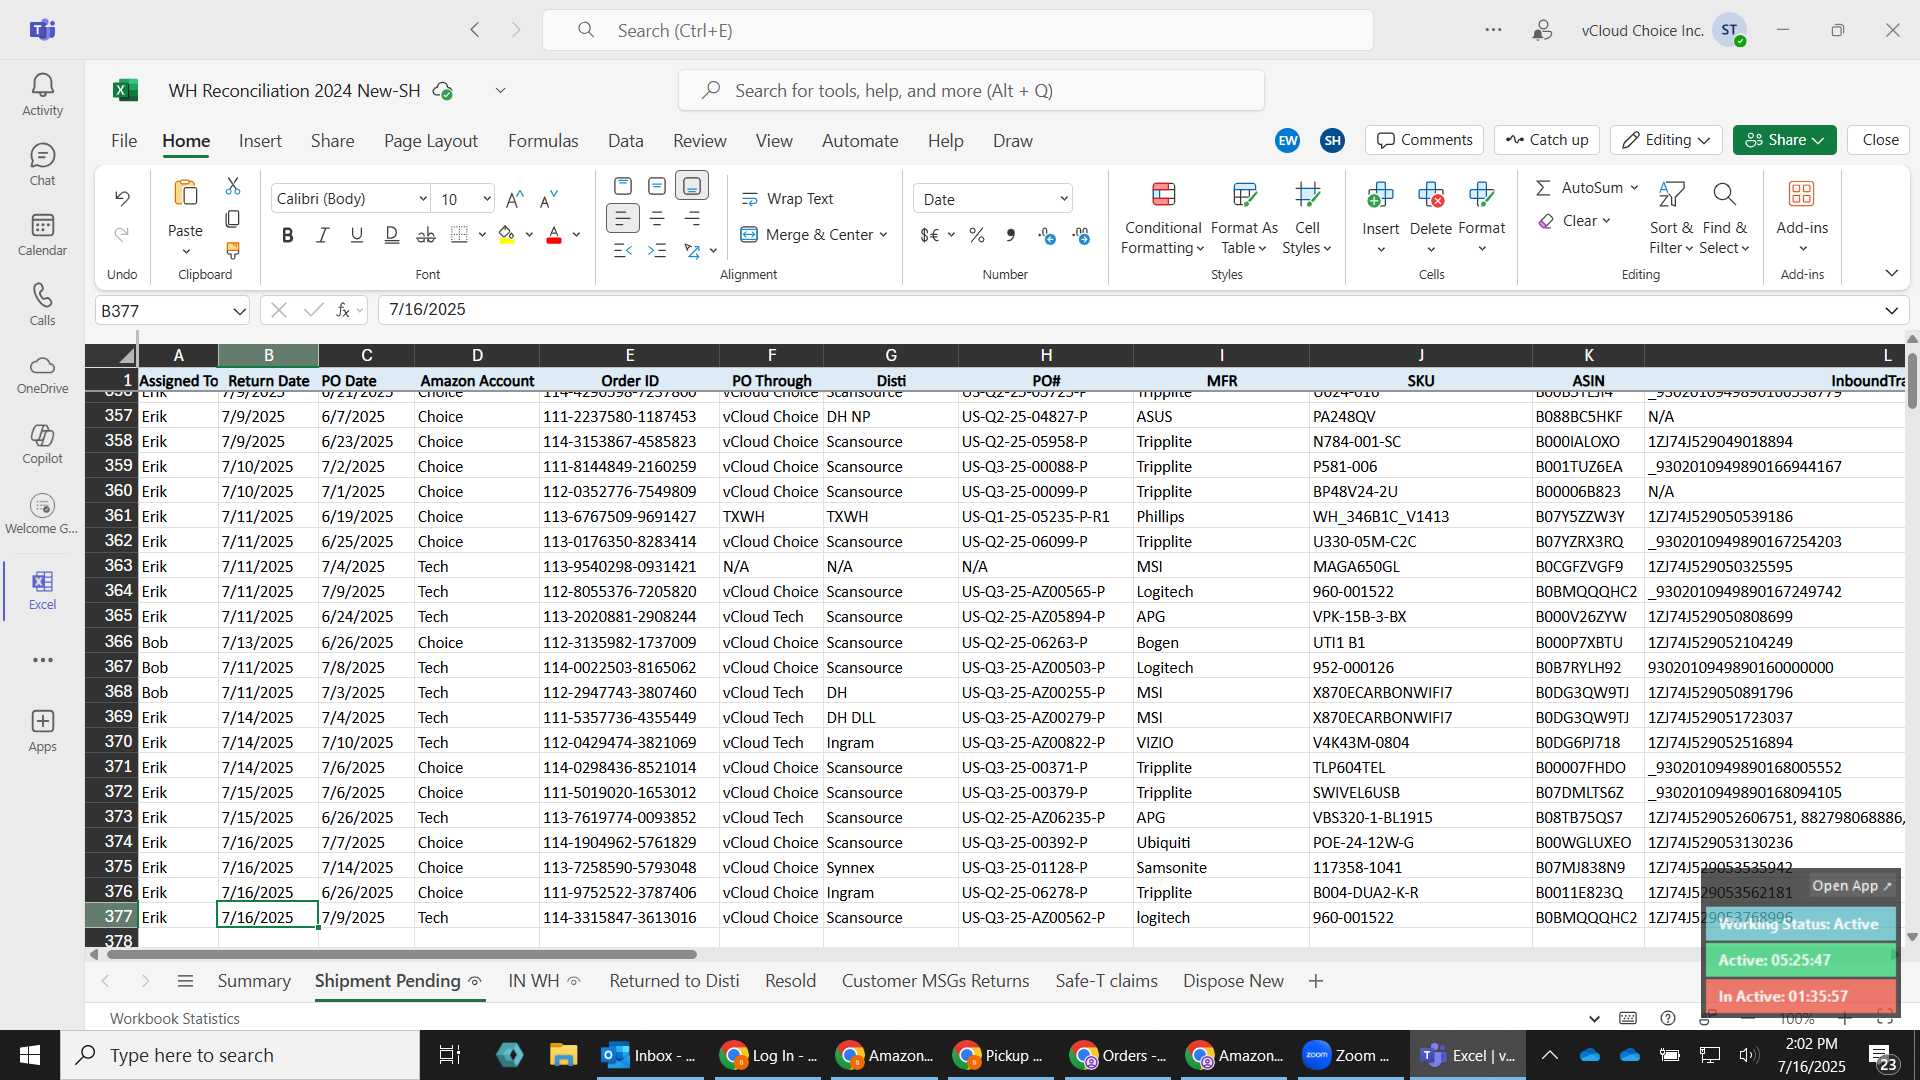Image resolution: width=1920 pixels, height=1080 pixels.
Task: Decrease font size with shrink font icon
Action: pyautogui.click(x=548, y=199)
